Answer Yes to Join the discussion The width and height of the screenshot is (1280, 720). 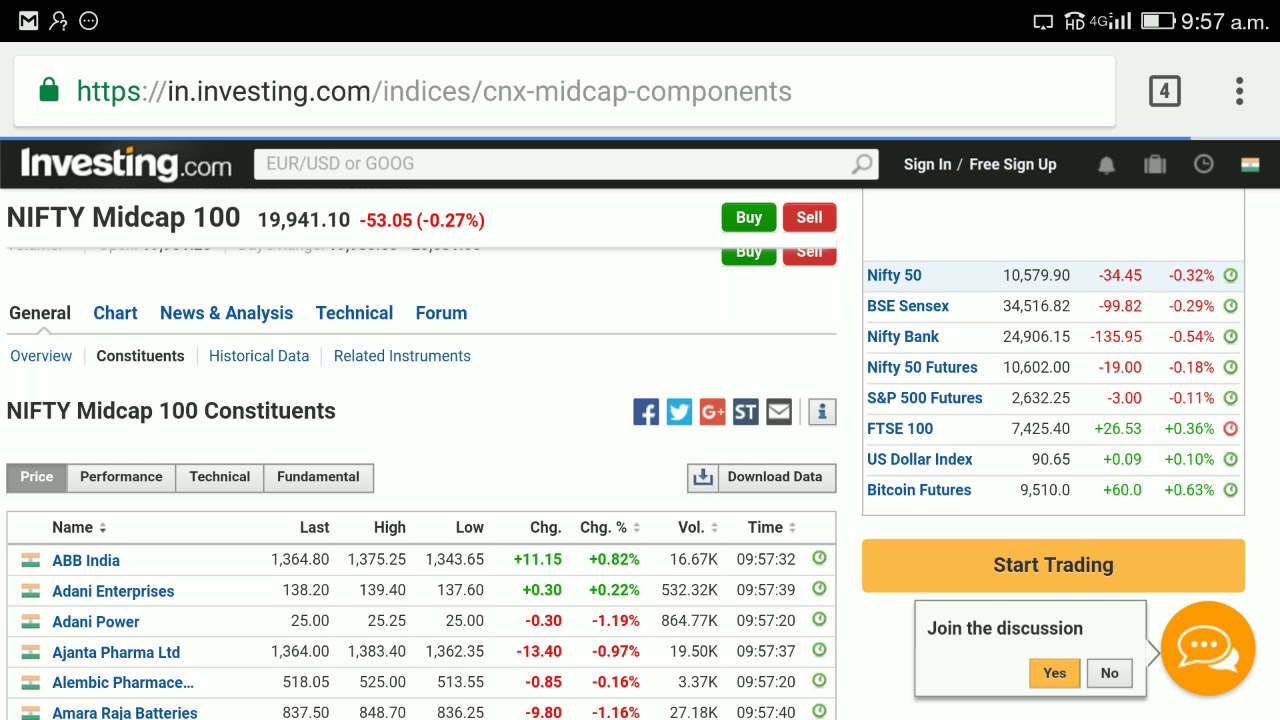pos(1055,673)
